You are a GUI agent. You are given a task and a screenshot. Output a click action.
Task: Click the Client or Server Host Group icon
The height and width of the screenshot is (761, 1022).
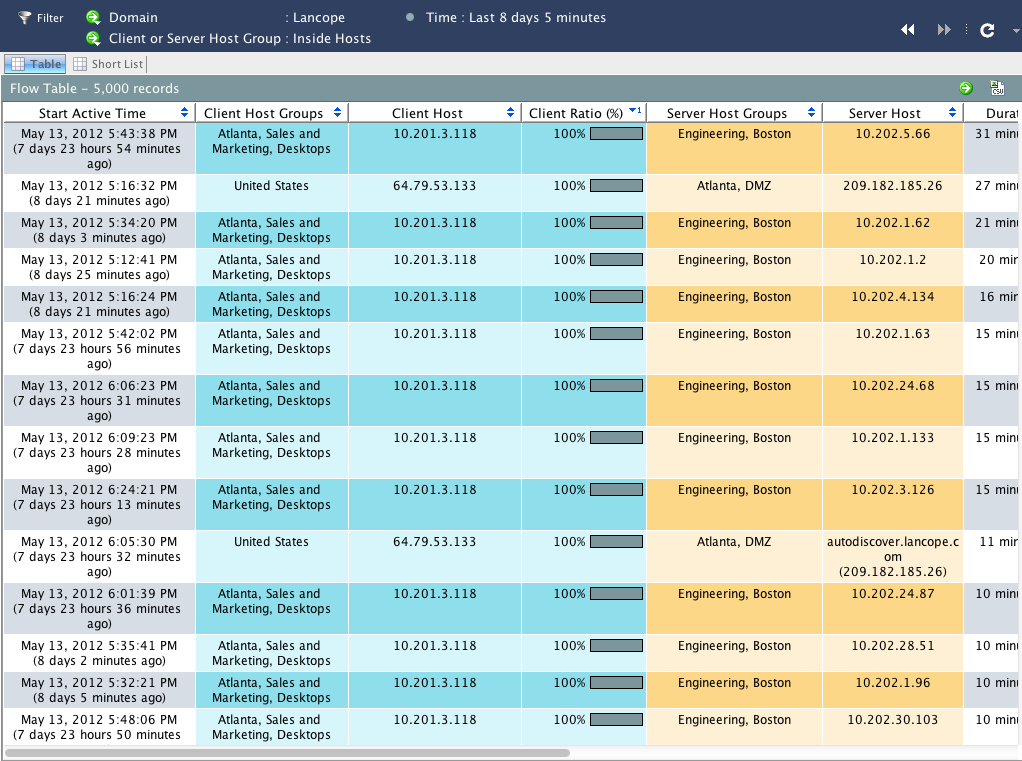[93, 39]
